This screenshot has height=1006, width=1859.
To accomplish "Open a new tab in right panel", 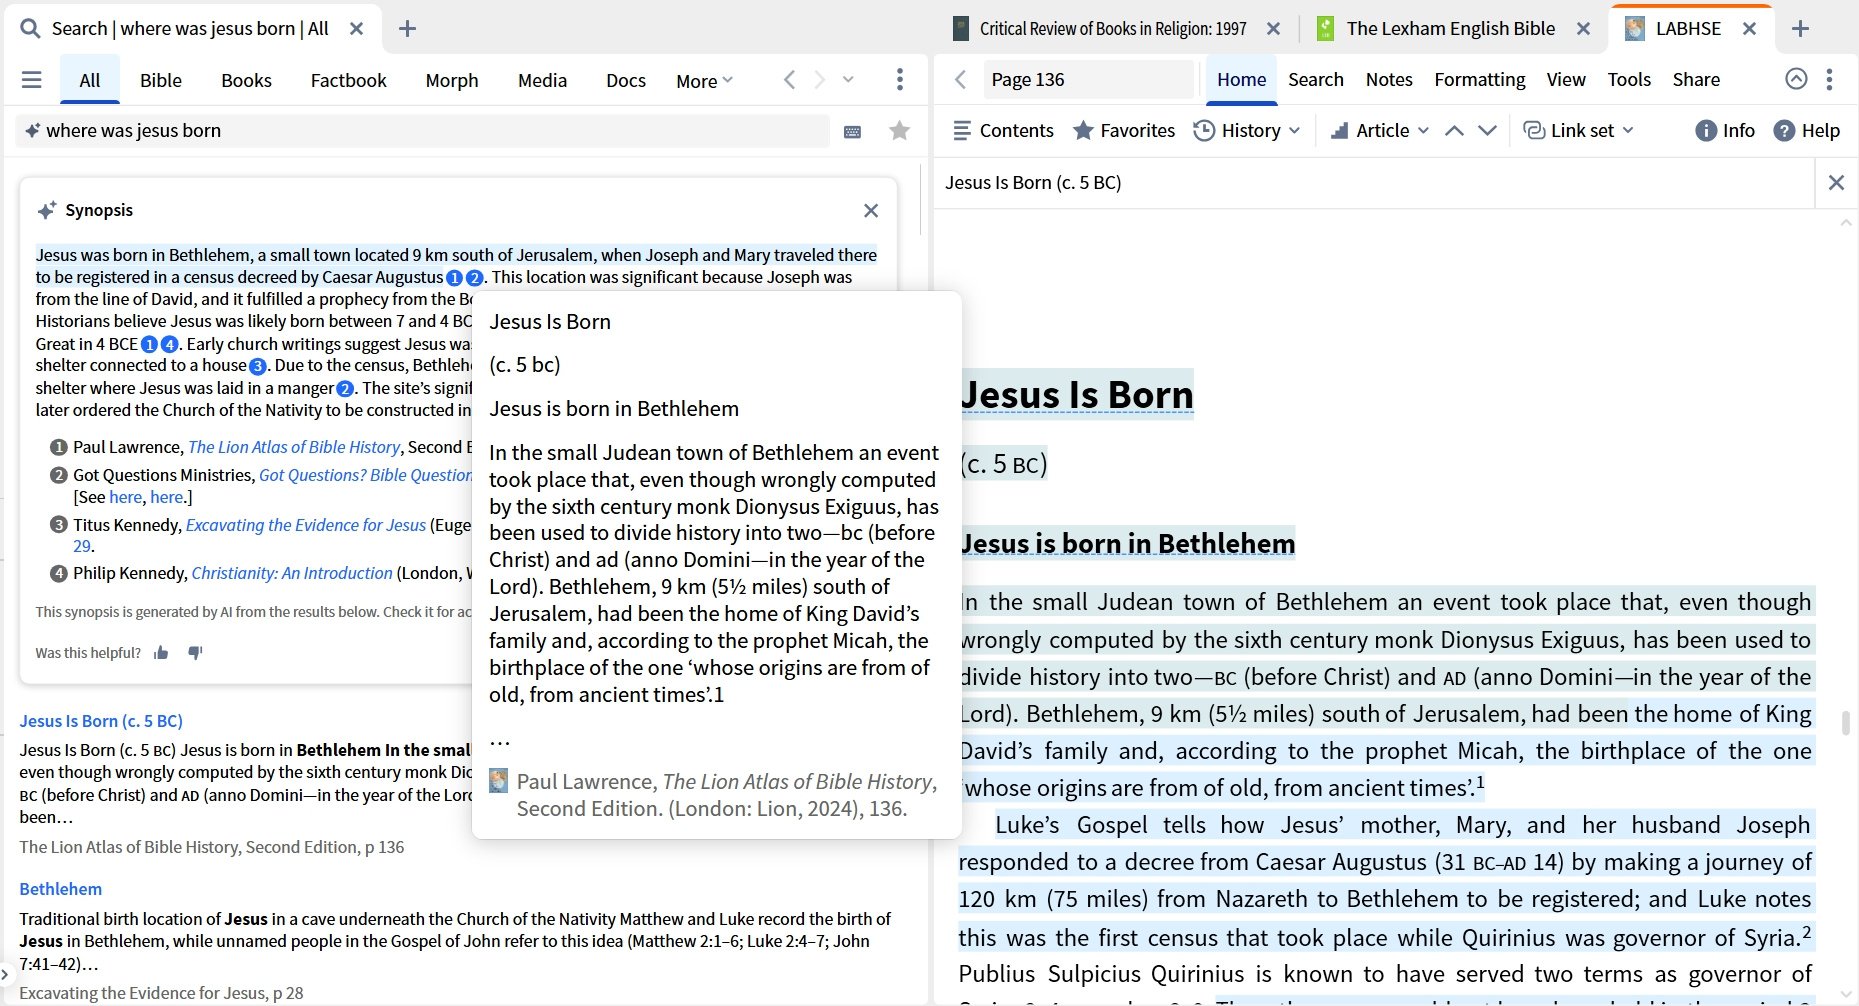I will click(x=1800, y=29).
